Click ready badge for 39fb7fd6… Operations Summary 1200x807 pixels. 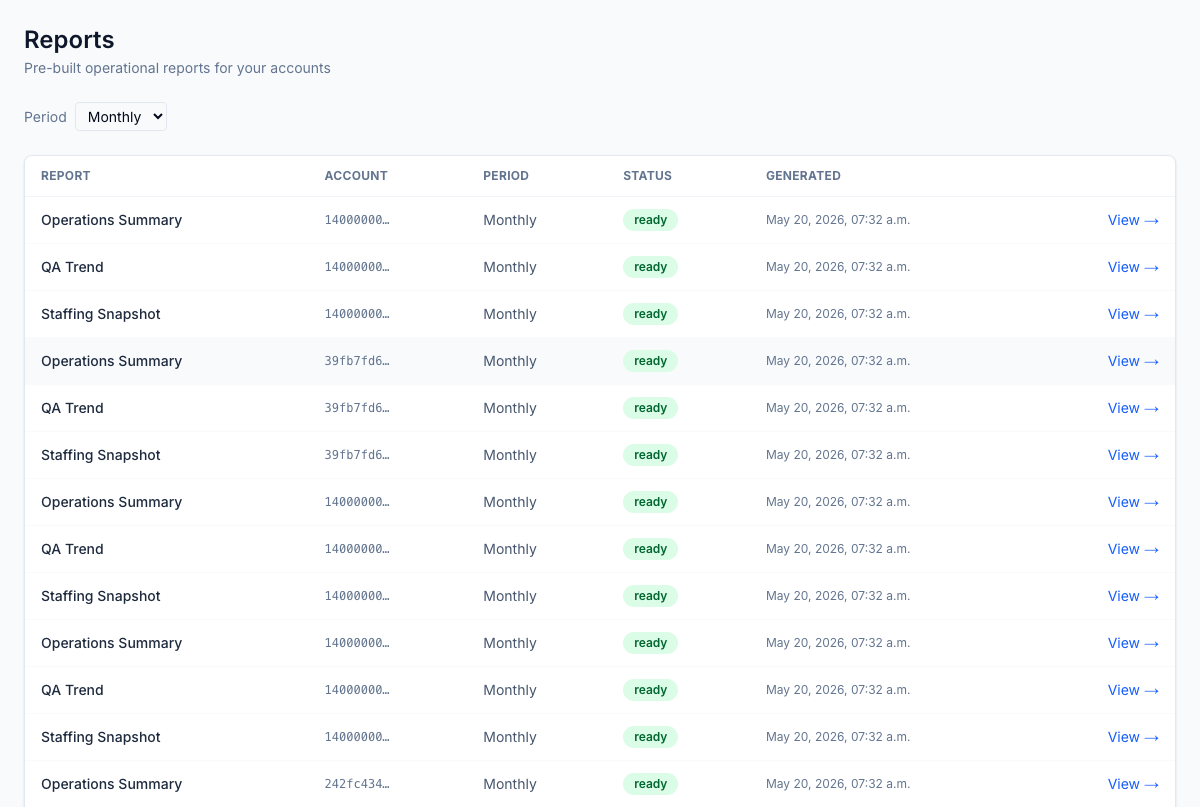click(x=650, y=361)
